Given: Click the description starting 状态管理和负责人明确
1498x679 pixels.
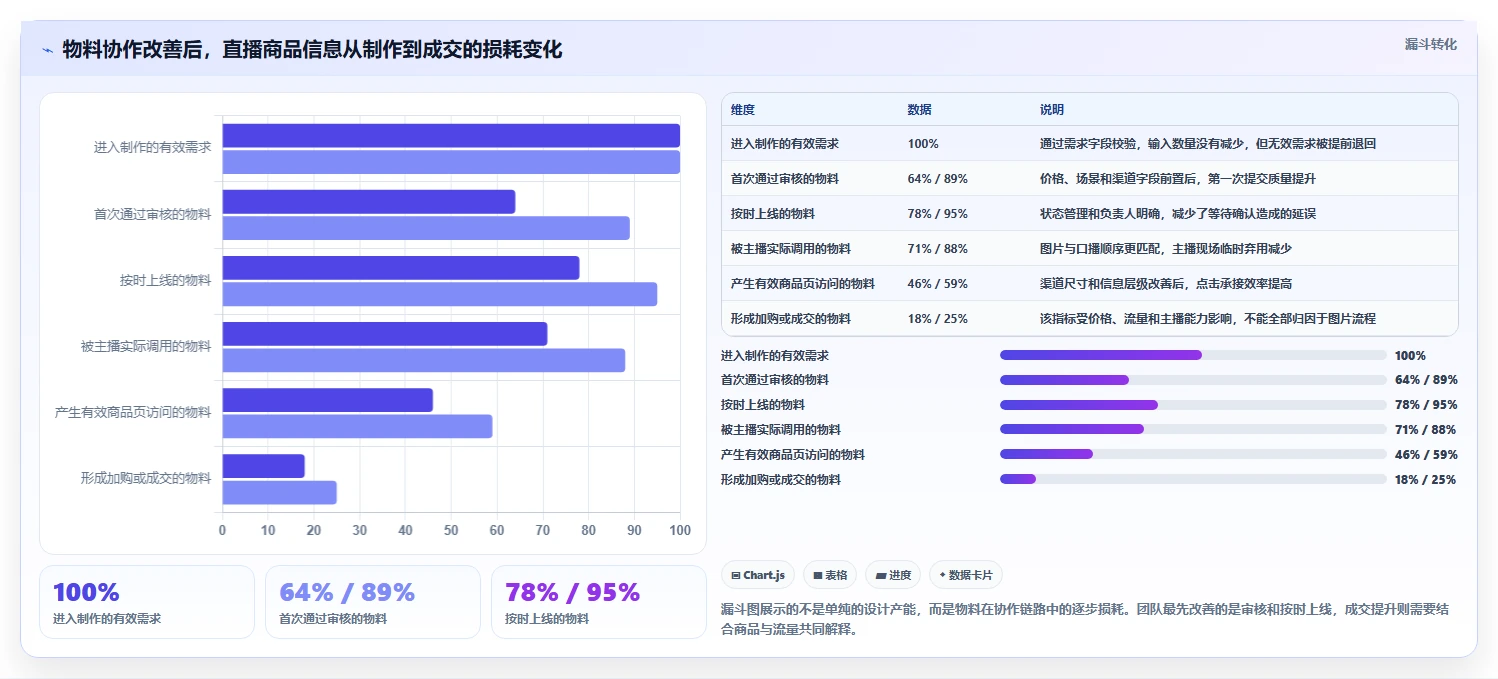Looking at the screenshot, I should pyautogui.click(x=1178, y=214).
